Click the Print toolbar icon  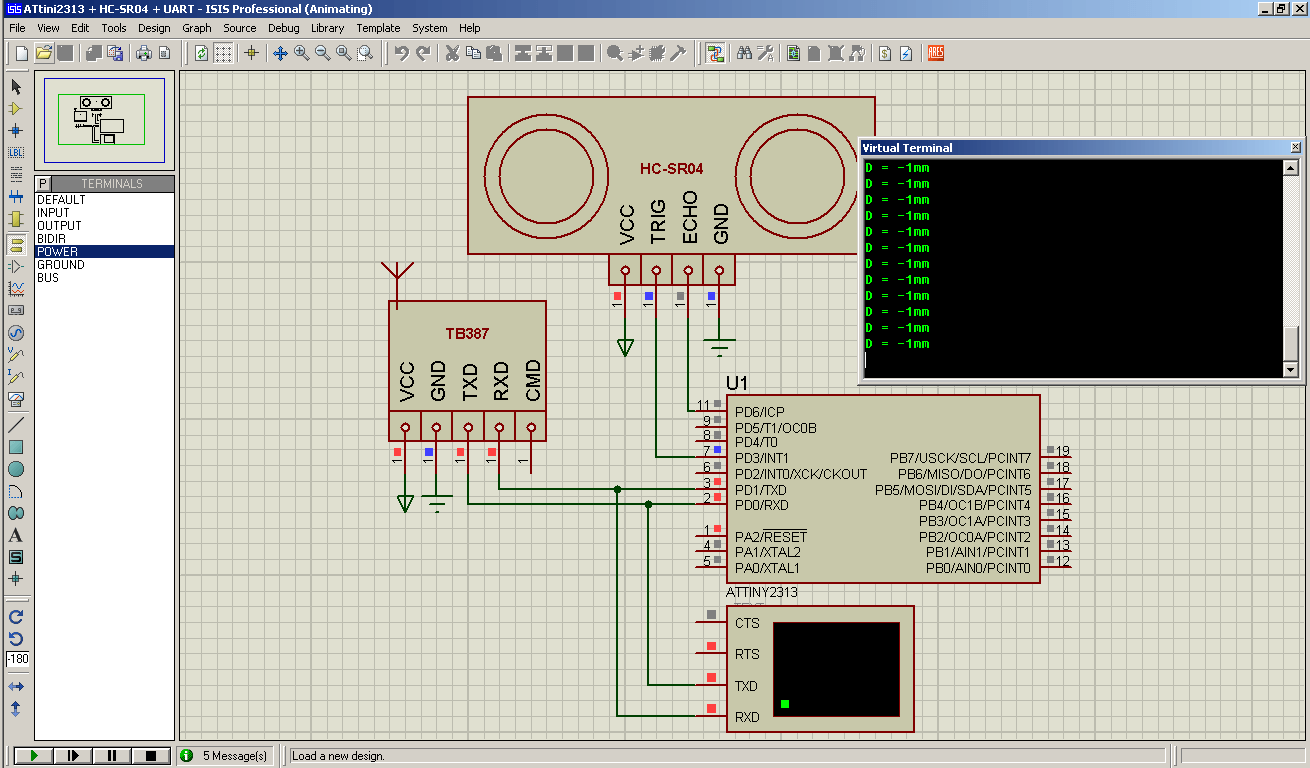click(x=143, y=53)
